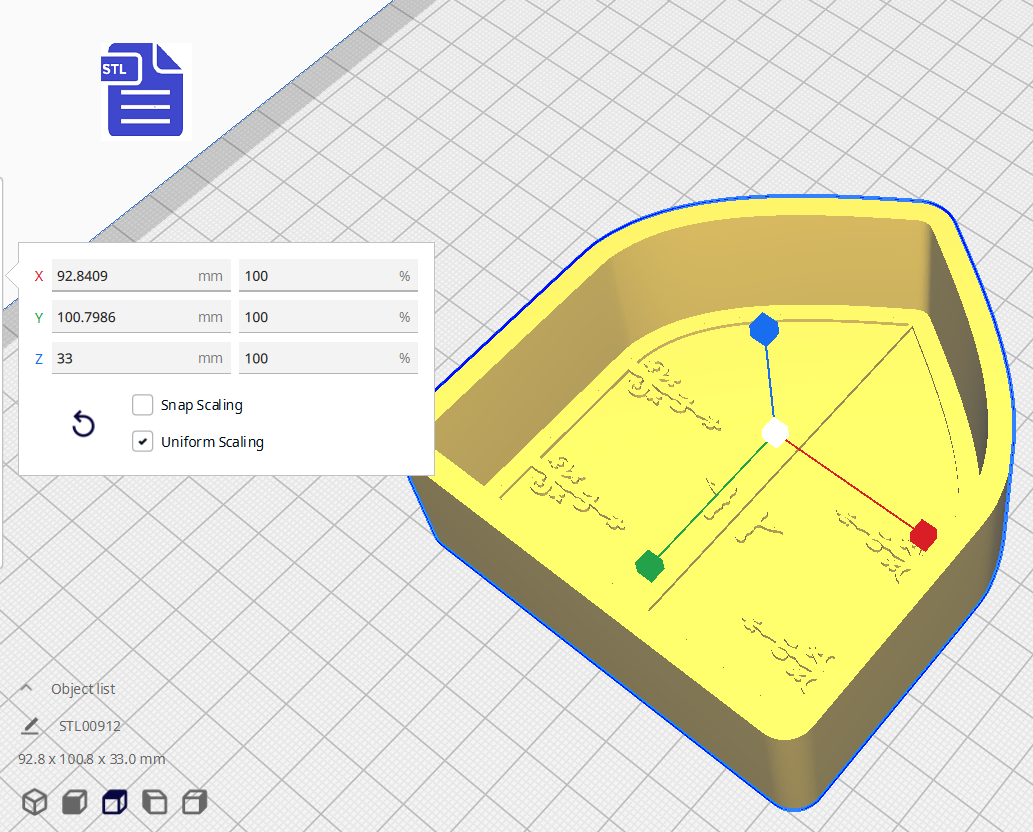This screenshot has height=832, width=1033.
Task: Click the blue Z-axis scale handle
Action: tap(764, 329)
